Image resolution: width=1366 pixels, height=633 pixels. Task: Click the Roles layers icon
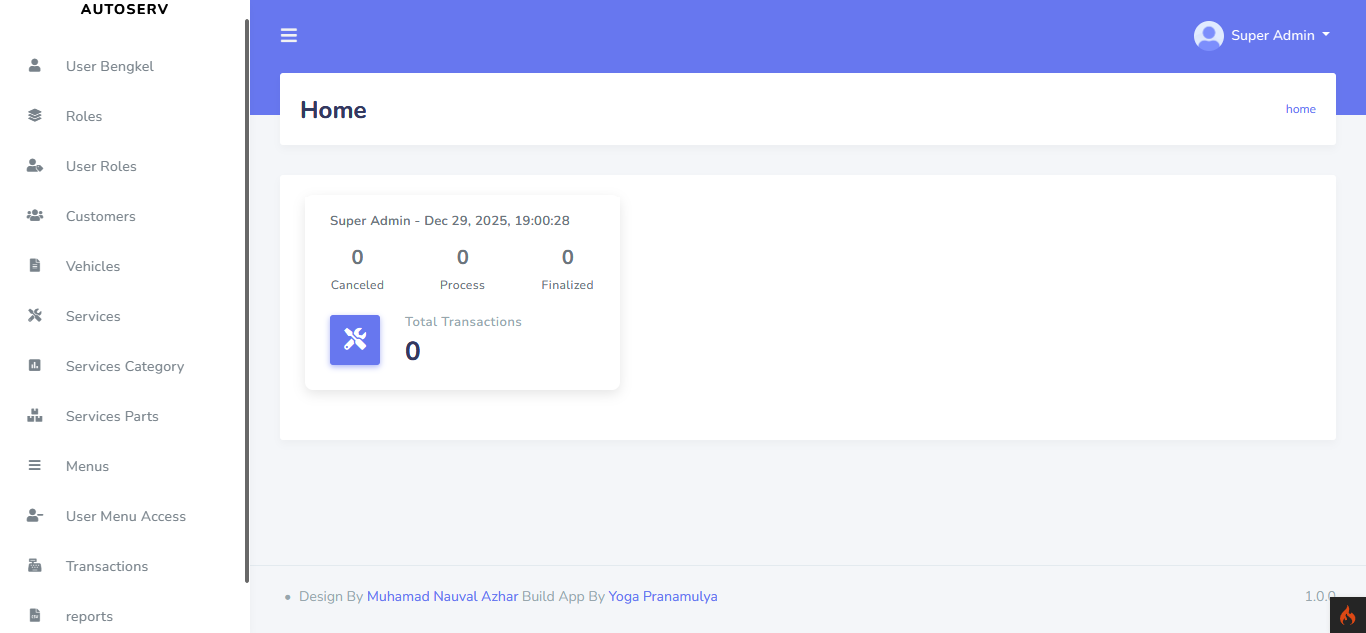click(35, 116)
